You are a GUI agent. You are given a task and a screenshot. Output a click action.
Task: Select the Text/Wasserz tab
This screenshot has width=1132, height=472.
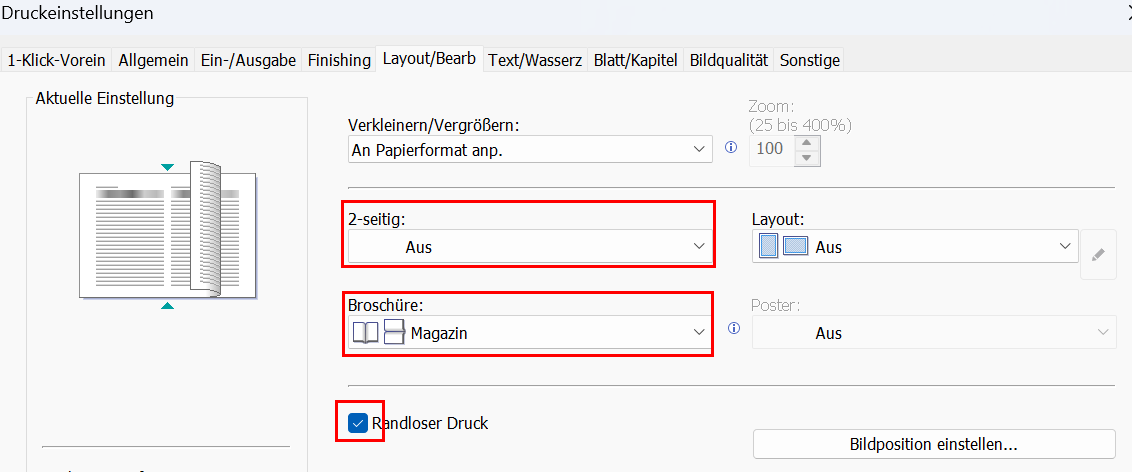click(535, 60)
